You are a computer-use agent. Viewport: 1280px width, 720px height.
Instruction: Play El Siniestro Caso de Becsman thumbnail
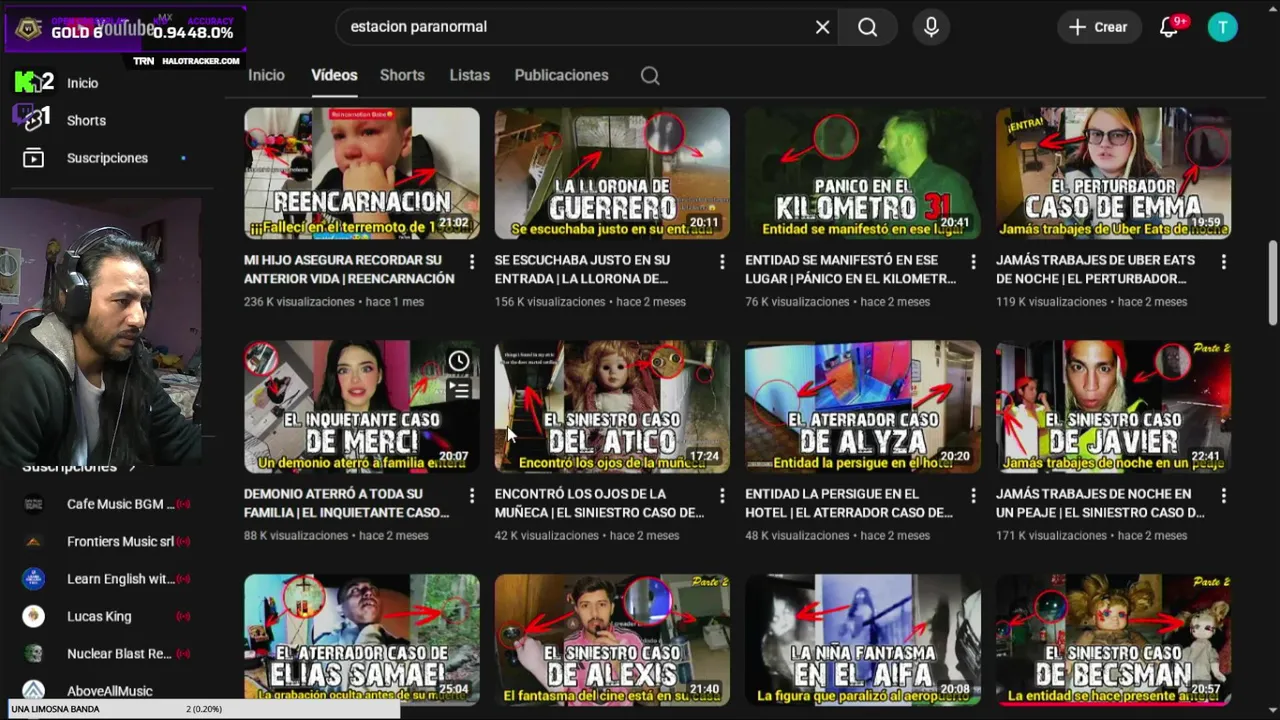[1113, 640]
